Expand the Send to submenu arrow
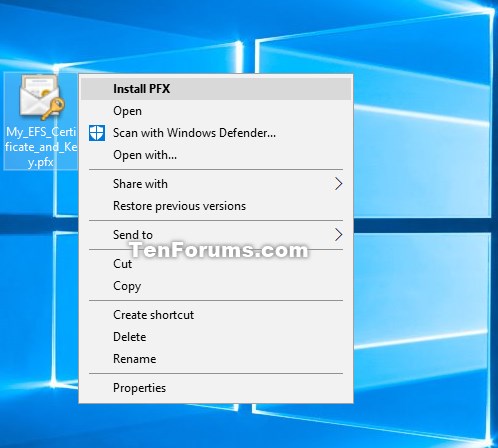 [338, 235]
